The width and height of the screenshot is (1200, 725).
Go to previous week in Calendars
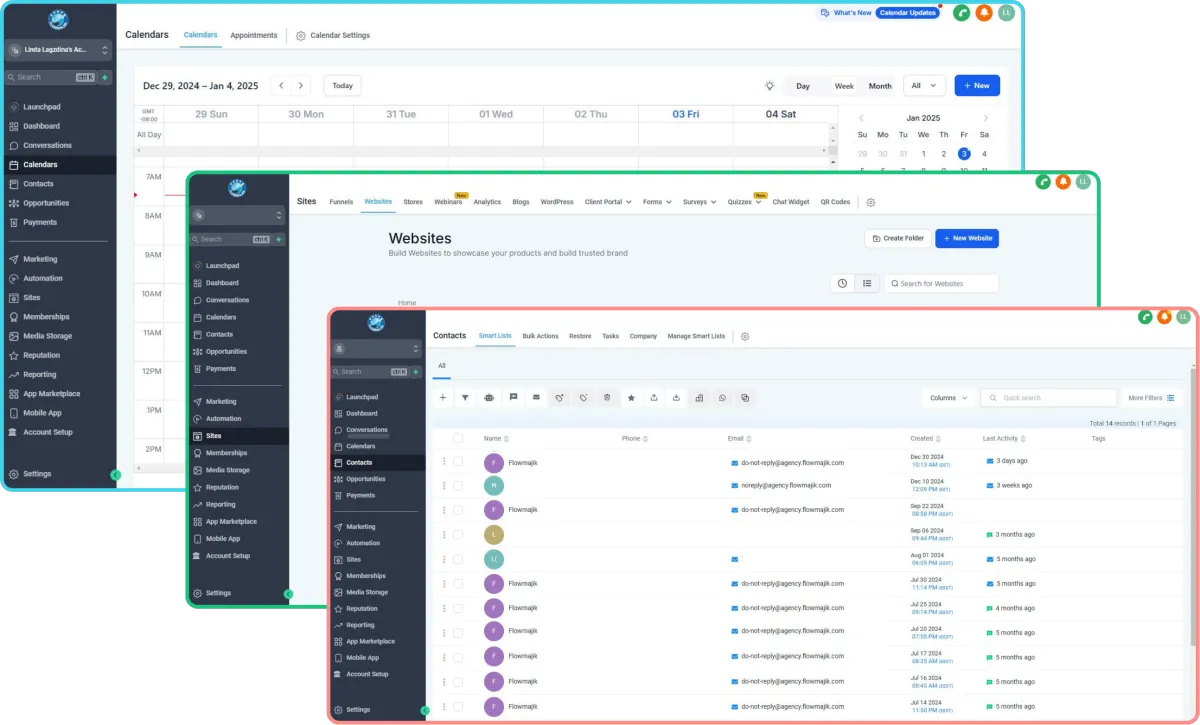[281, 86]
